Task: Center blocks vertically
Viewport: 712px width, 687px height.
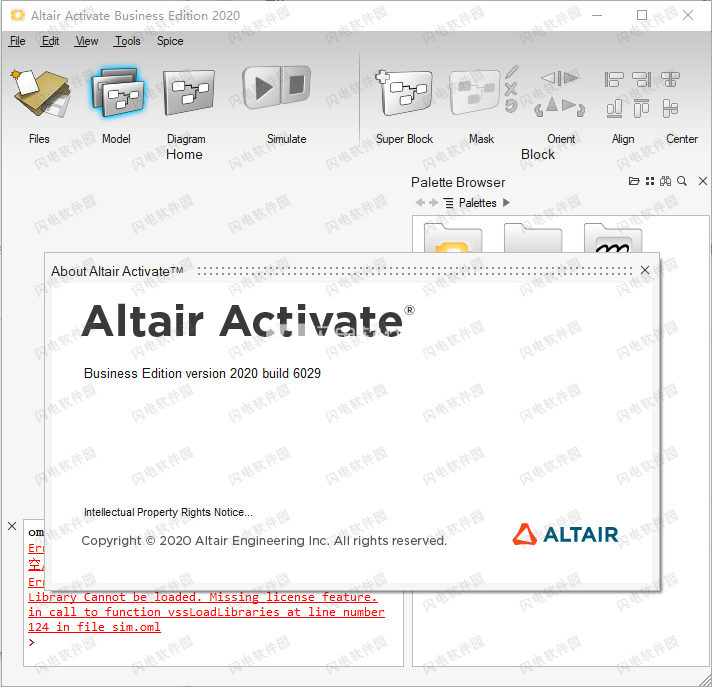Action: (x=670, y=109)
